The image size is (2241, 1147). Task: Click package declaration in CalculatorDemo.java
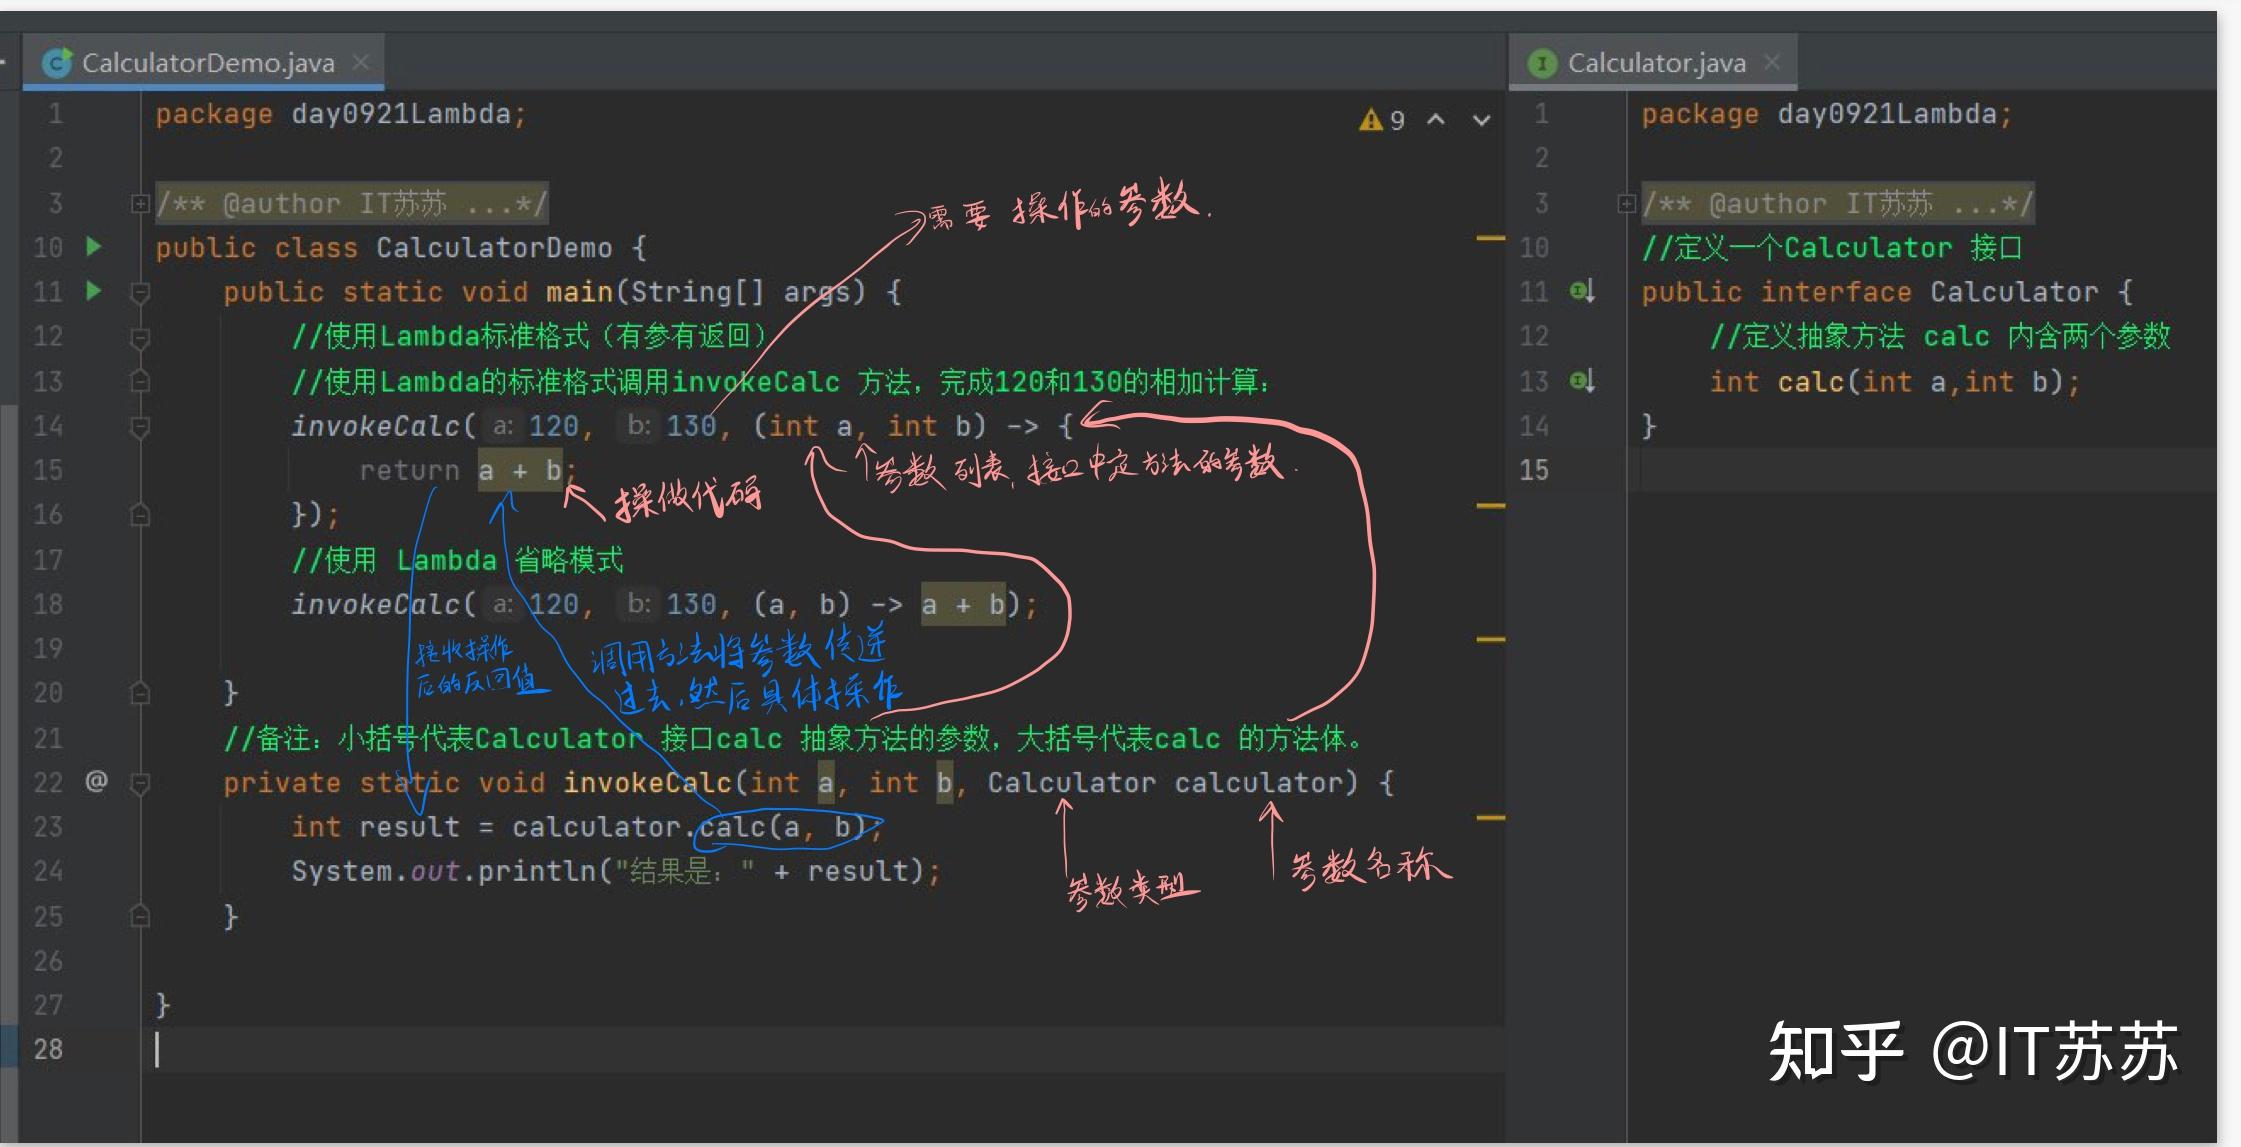(x=340, y=114)
